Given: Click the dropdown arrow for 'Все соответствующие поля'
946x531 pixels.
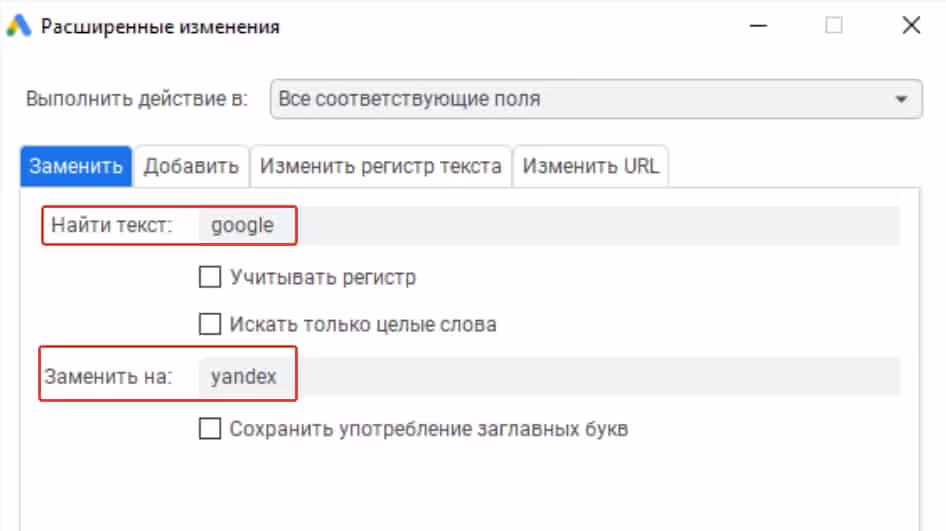Looking at the screenshot, I should pos(901,99).
